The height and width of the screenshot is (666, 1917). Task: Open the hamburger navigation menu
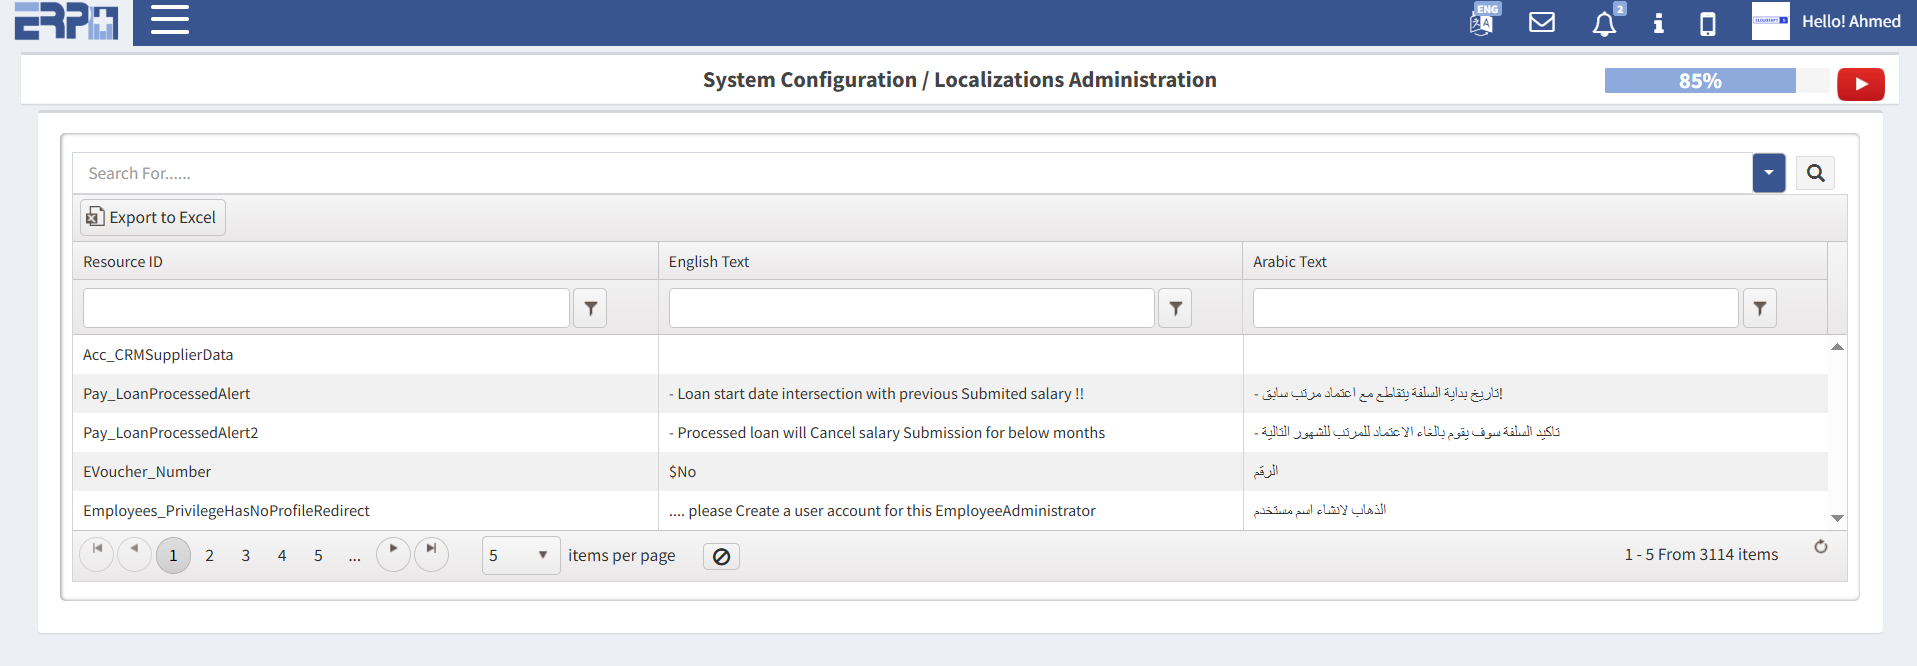[169, 20]
